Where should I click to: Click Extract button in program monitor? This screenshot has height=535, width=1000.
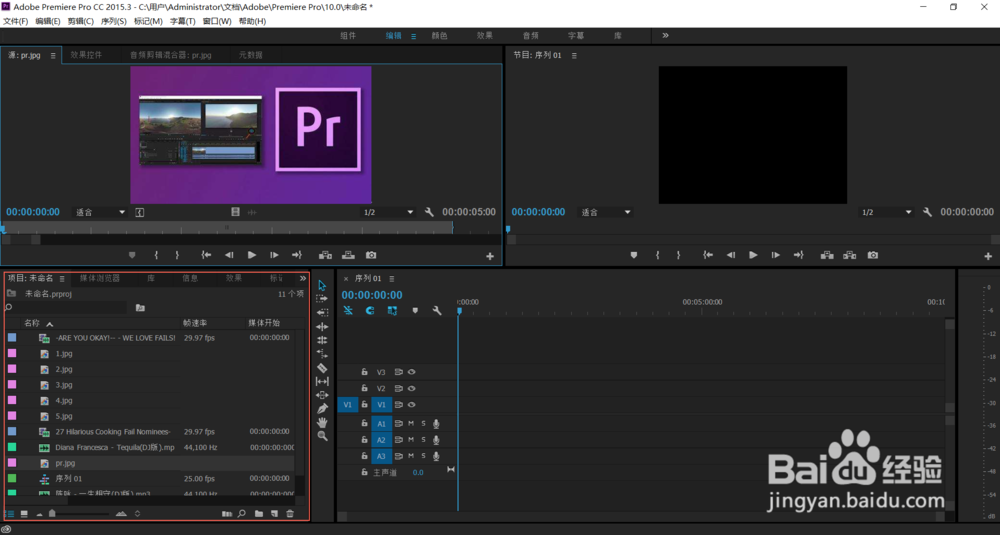(x=849, y=255)
